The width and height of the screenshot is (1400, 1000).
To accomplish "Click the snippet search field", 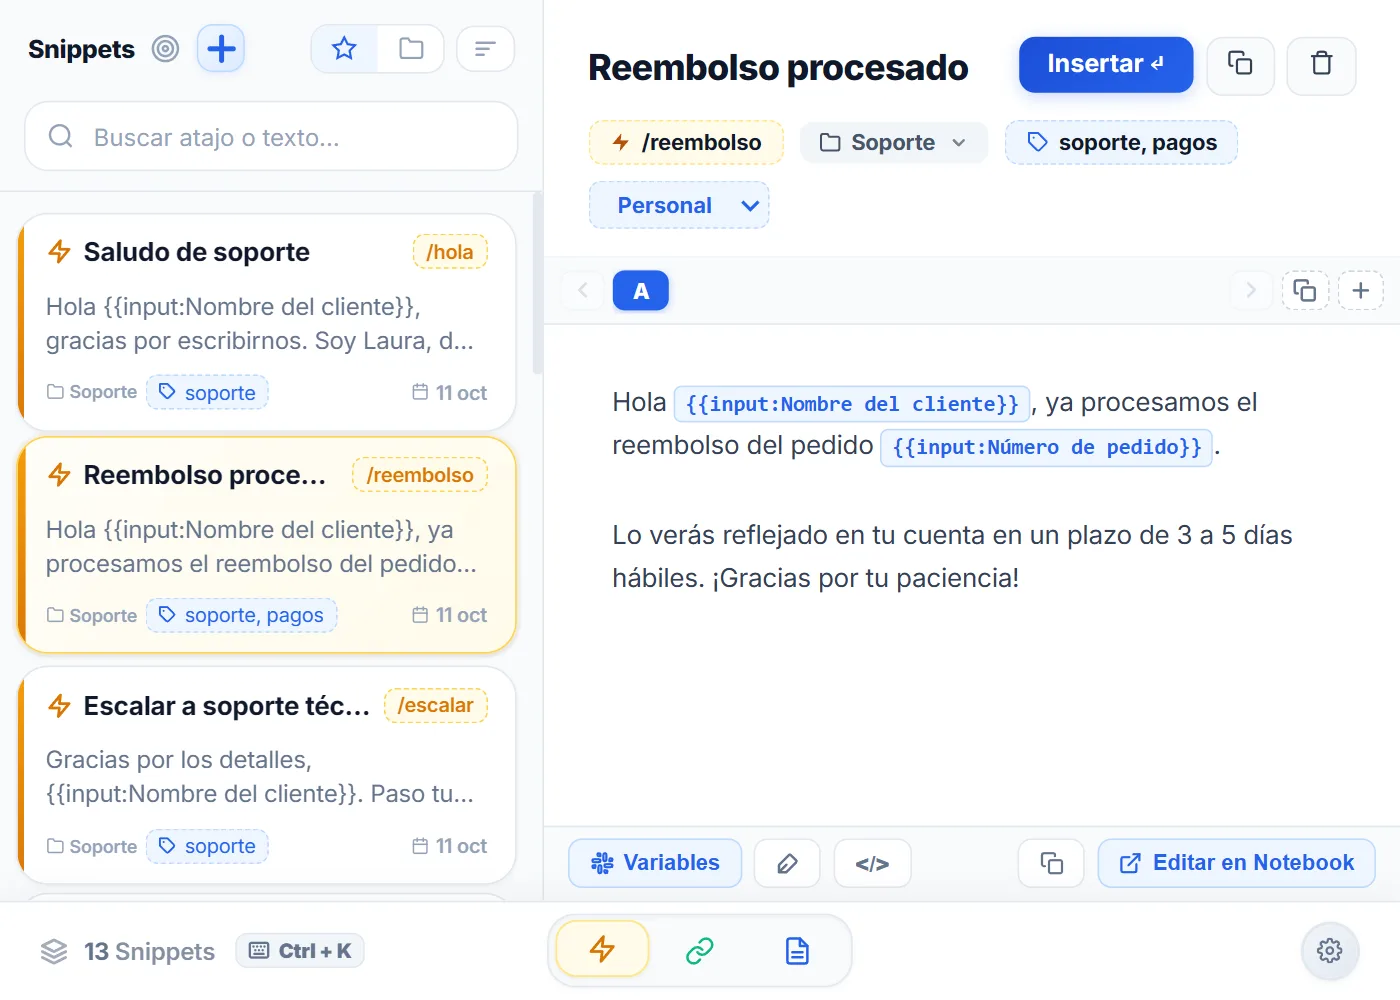I will 271,136.
